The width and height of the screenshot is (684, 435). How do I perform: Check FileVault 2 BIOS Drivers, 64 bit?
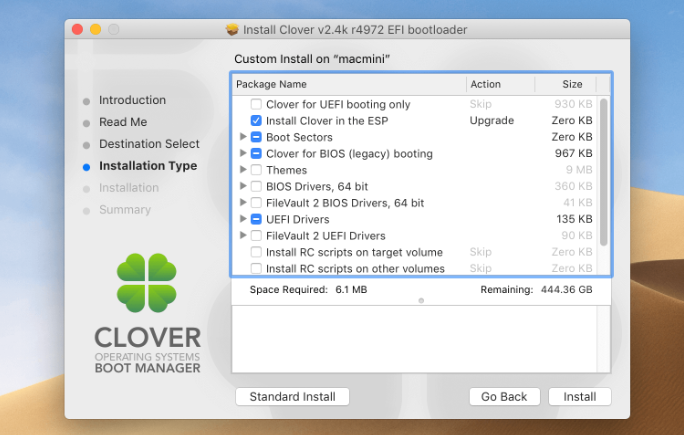click(x=256, y=203)
